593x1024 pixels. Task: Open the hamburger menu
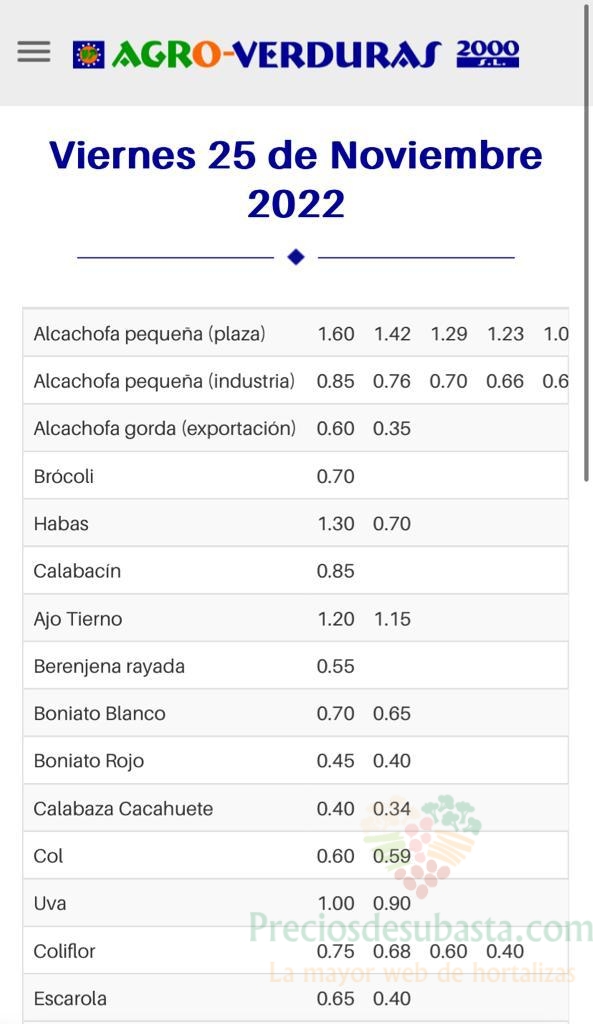(34, 52)
